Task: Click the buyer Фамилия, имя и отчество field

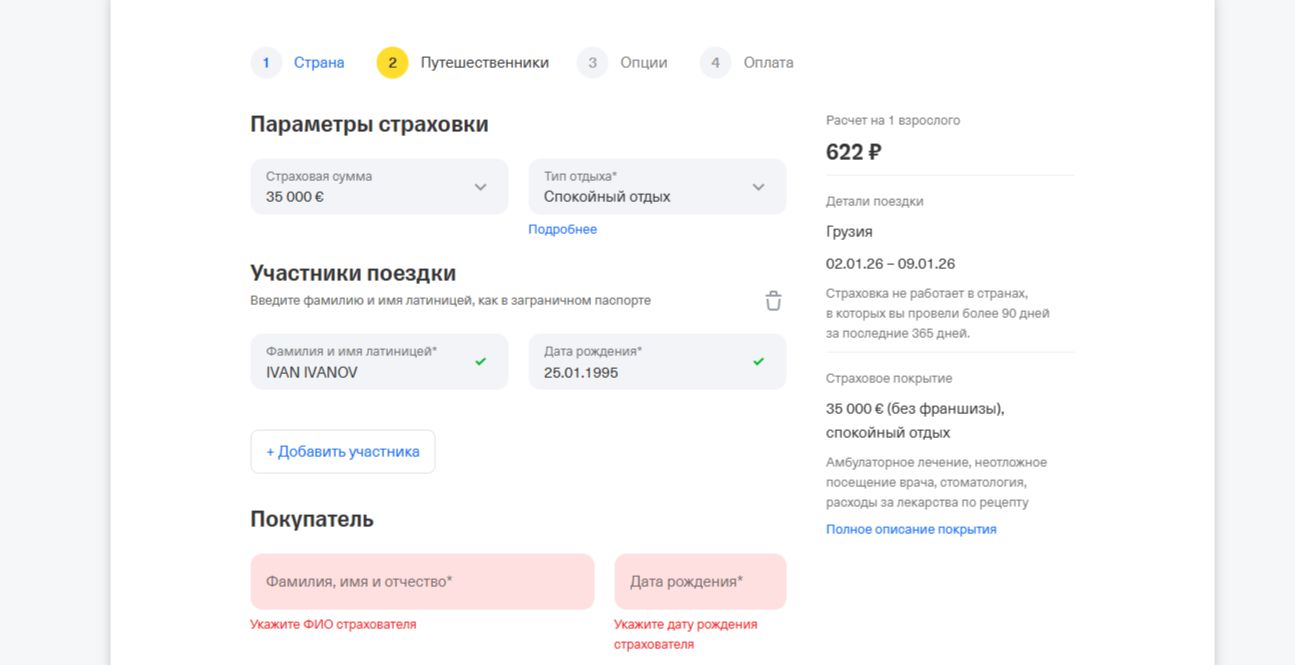Action: (422, 582)
